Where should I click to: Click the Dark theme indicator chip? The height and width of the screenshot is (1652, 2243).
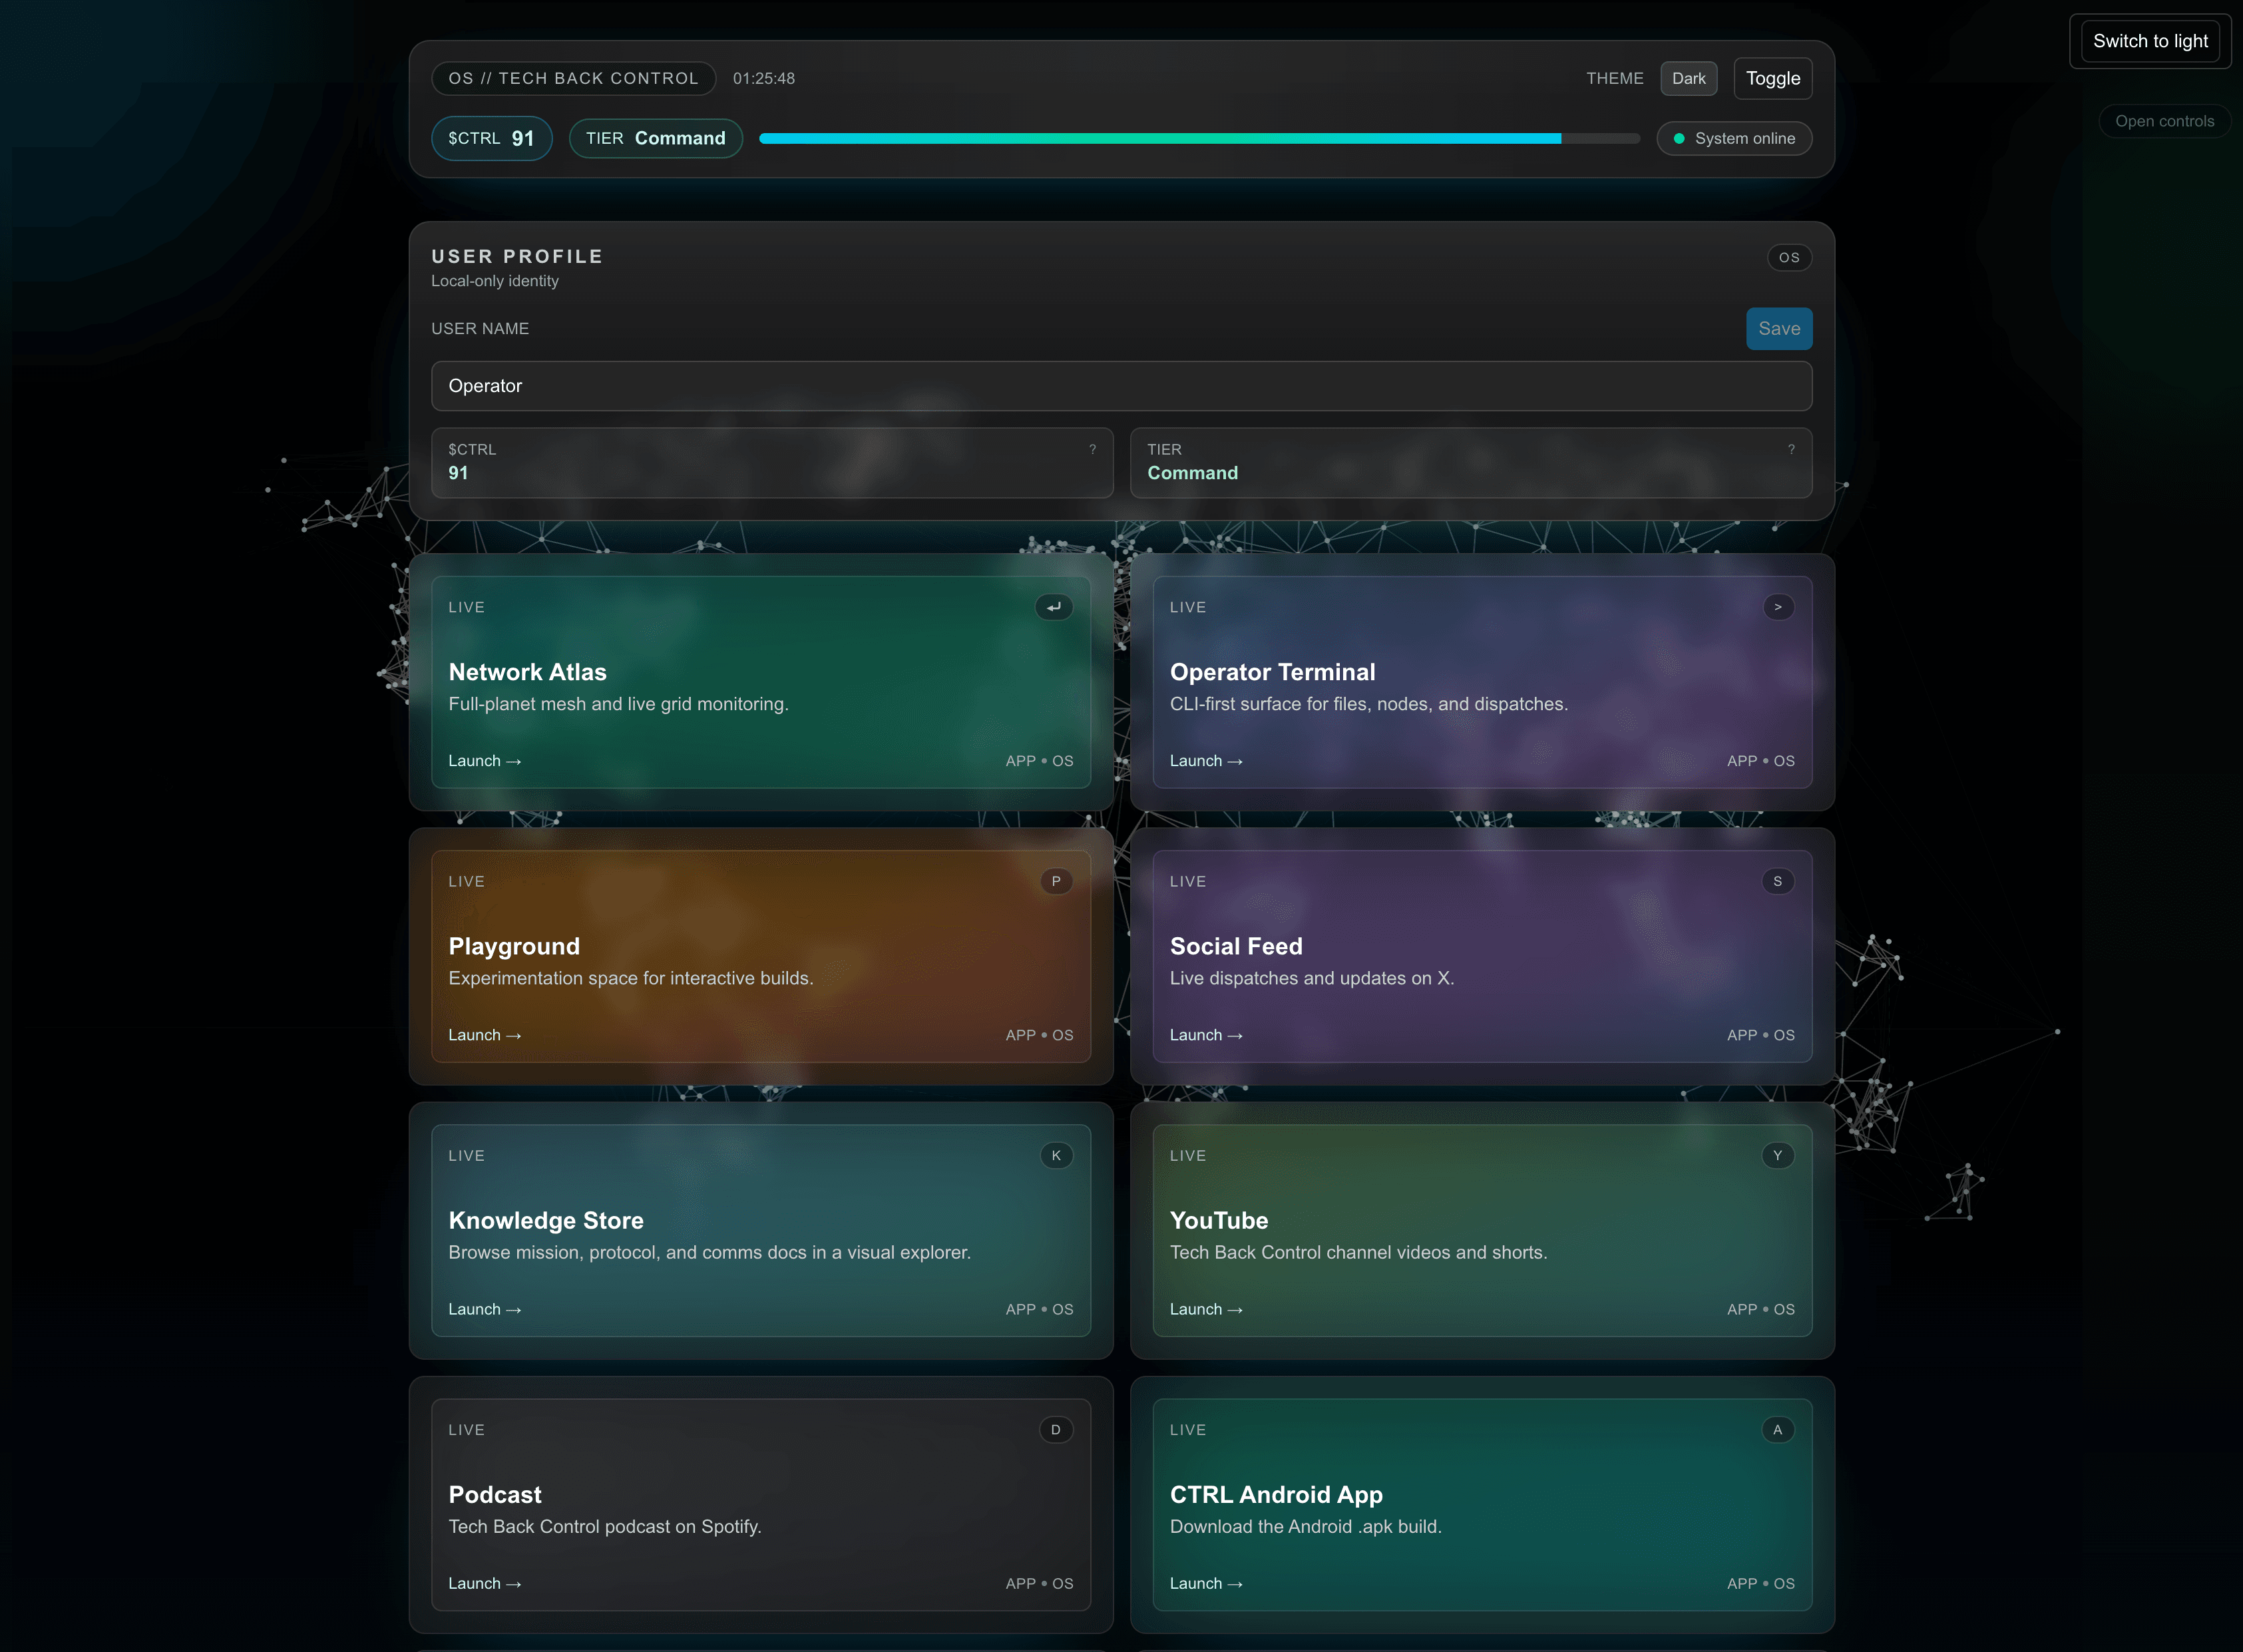(1688, 78)
